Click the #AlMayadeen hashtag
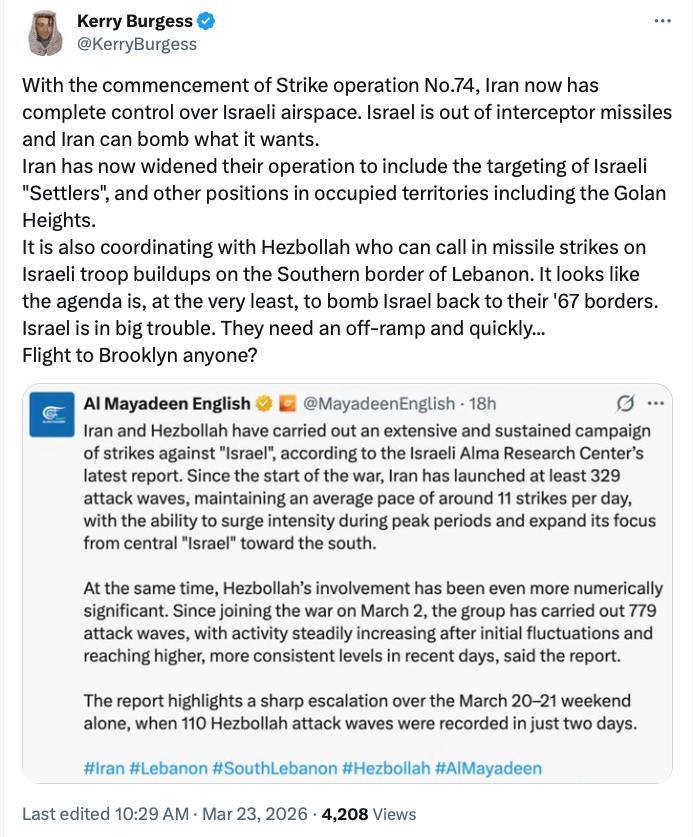The width and height of the screenshot is (693, 837). pyautogui.click(x=489, y=768)
